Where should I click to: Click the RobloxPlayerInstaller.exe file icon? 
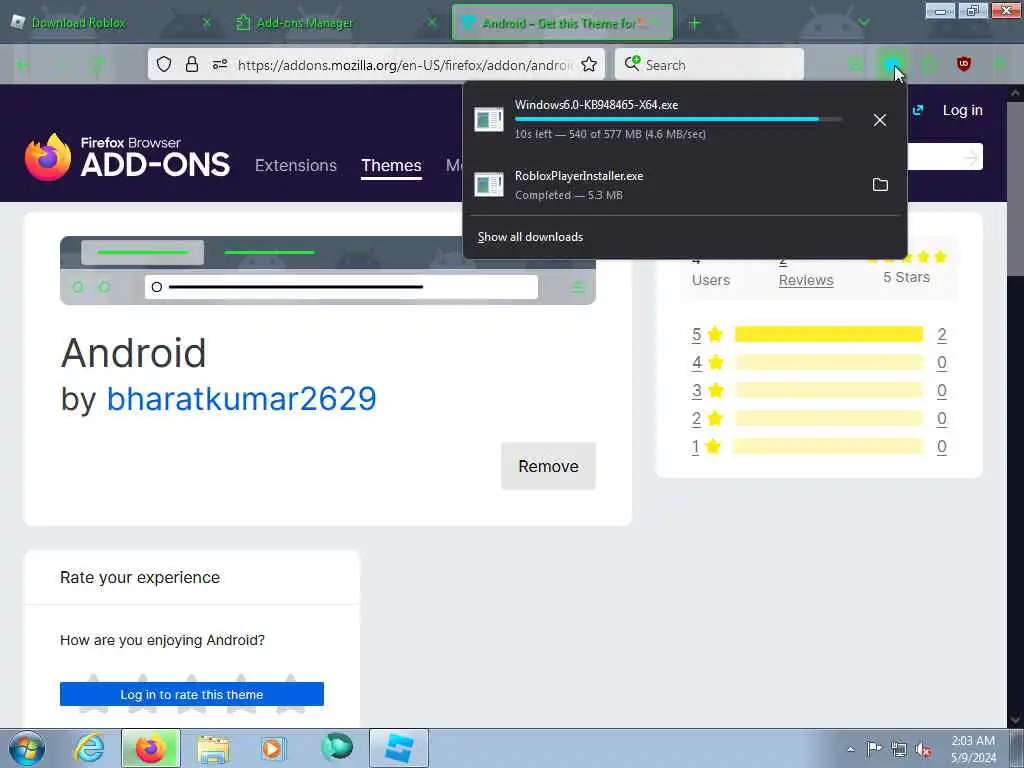[x=488, y=185]
